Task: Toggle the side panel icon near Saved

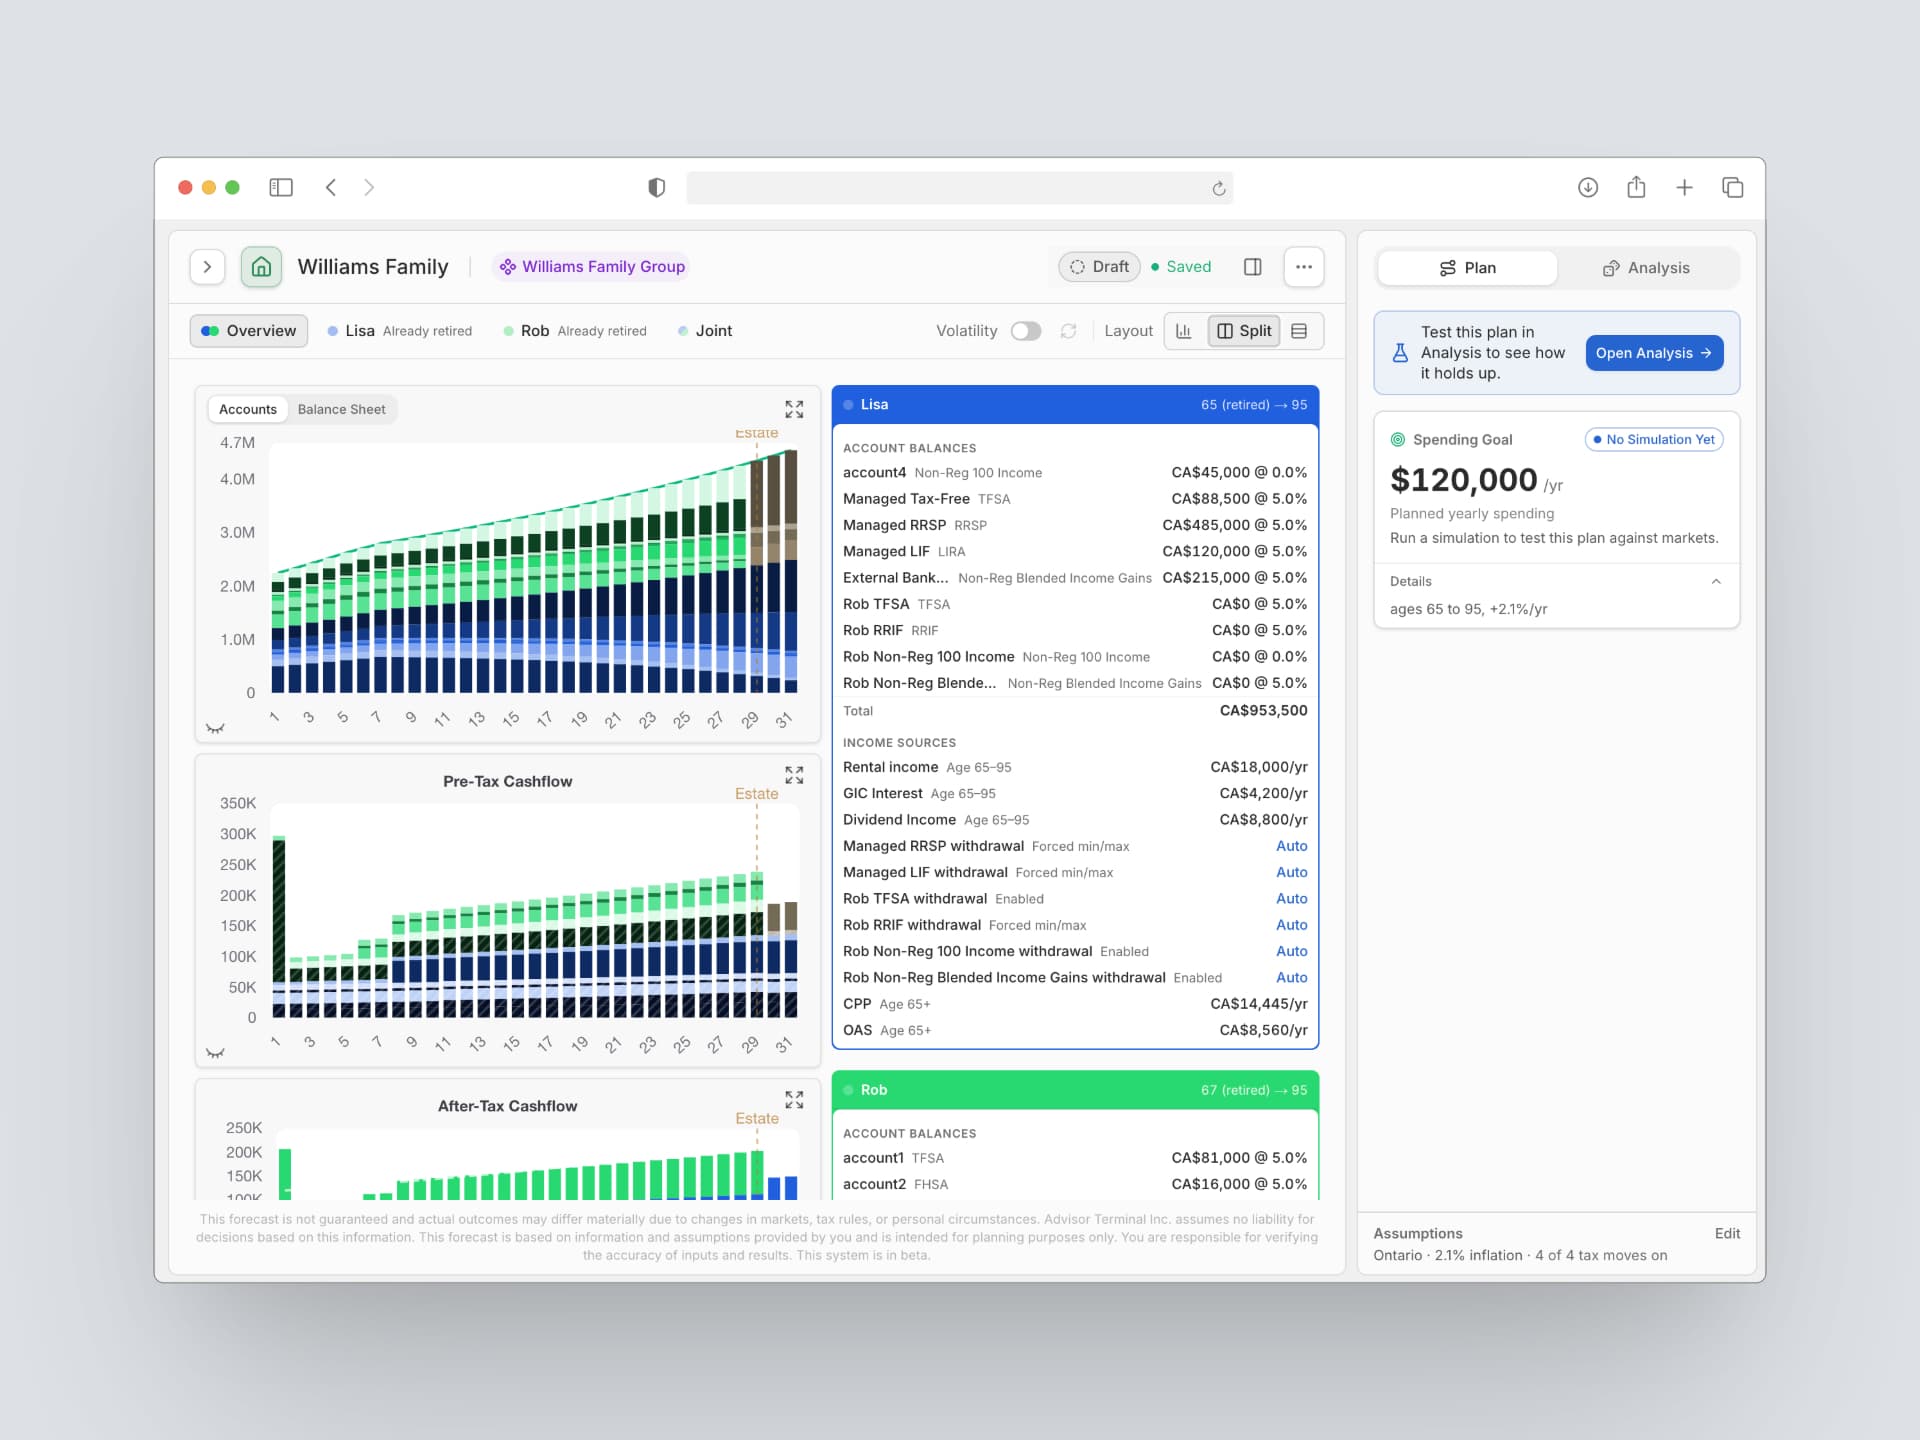Action: pyautogui.click(x=1252, y=267)
